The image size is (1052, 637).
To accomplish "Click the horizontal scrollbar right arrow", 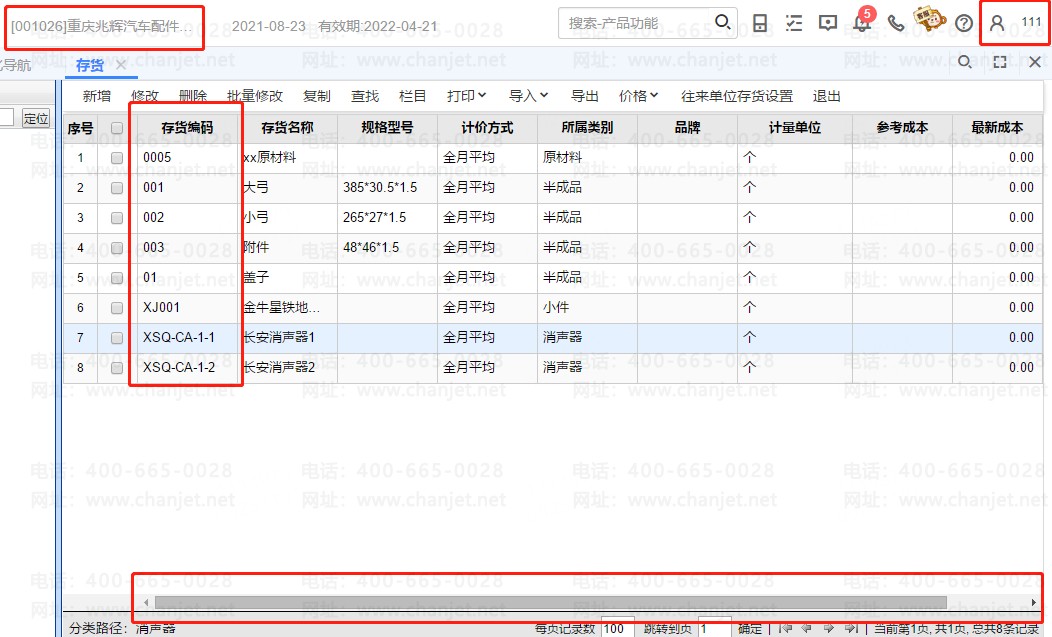I will [x=1034, y=602].
